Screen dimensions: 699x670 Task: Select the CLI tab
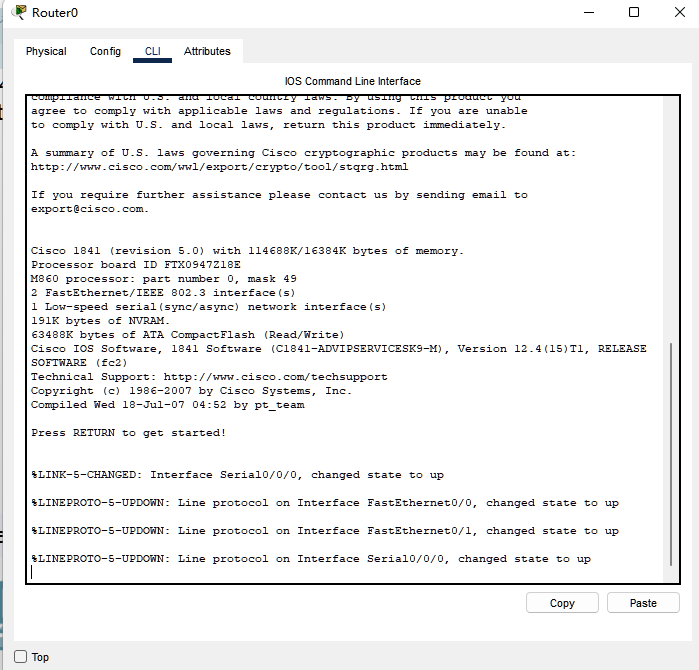click(x=152, y=51)
